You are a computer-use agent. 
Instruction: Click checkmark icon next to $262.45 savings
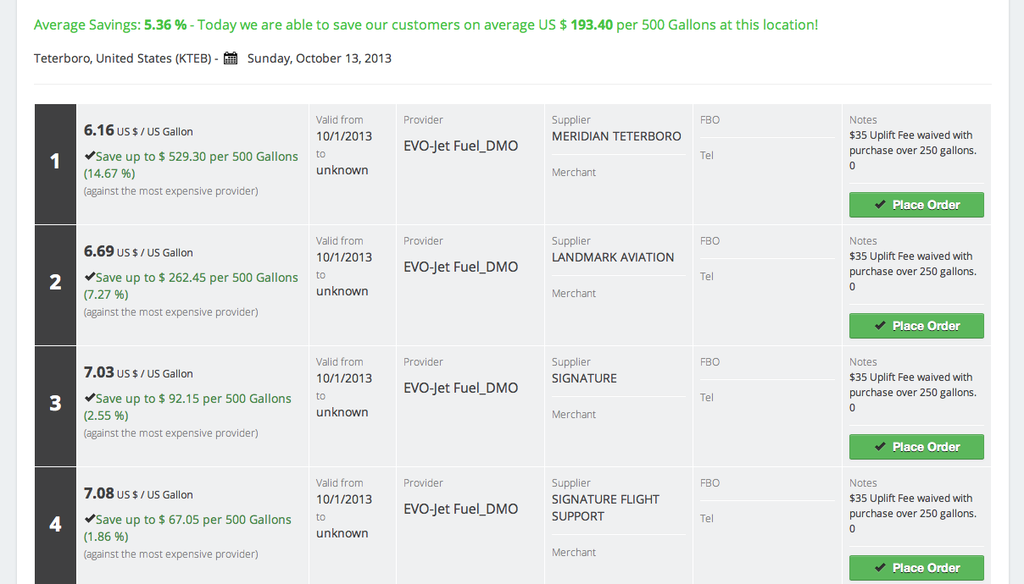pyautogui.click(x=89, y=277)
